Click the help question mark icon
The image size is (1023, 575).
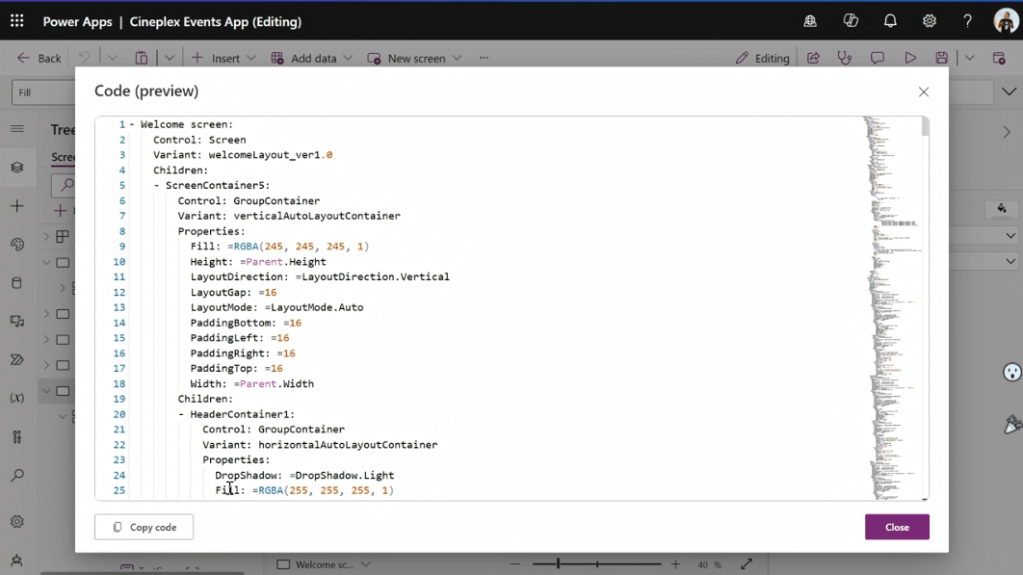(x=967, y=21)
